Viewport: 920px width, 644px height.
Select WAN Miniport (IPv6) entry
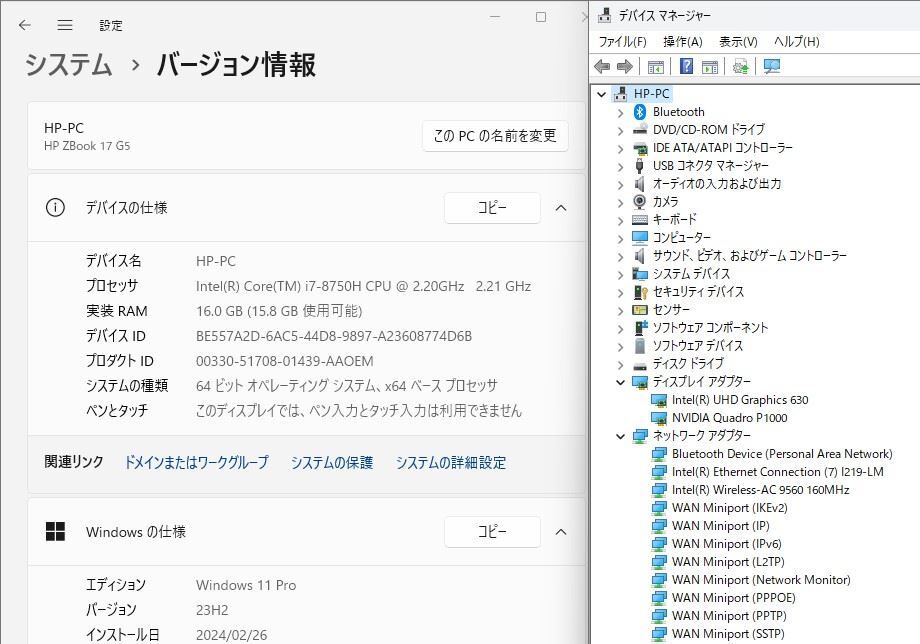coord(726,544)
